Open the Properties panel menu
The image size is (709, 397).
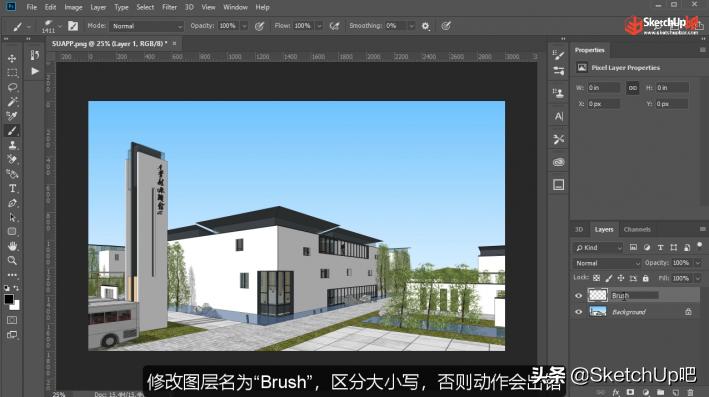point(702,50)
